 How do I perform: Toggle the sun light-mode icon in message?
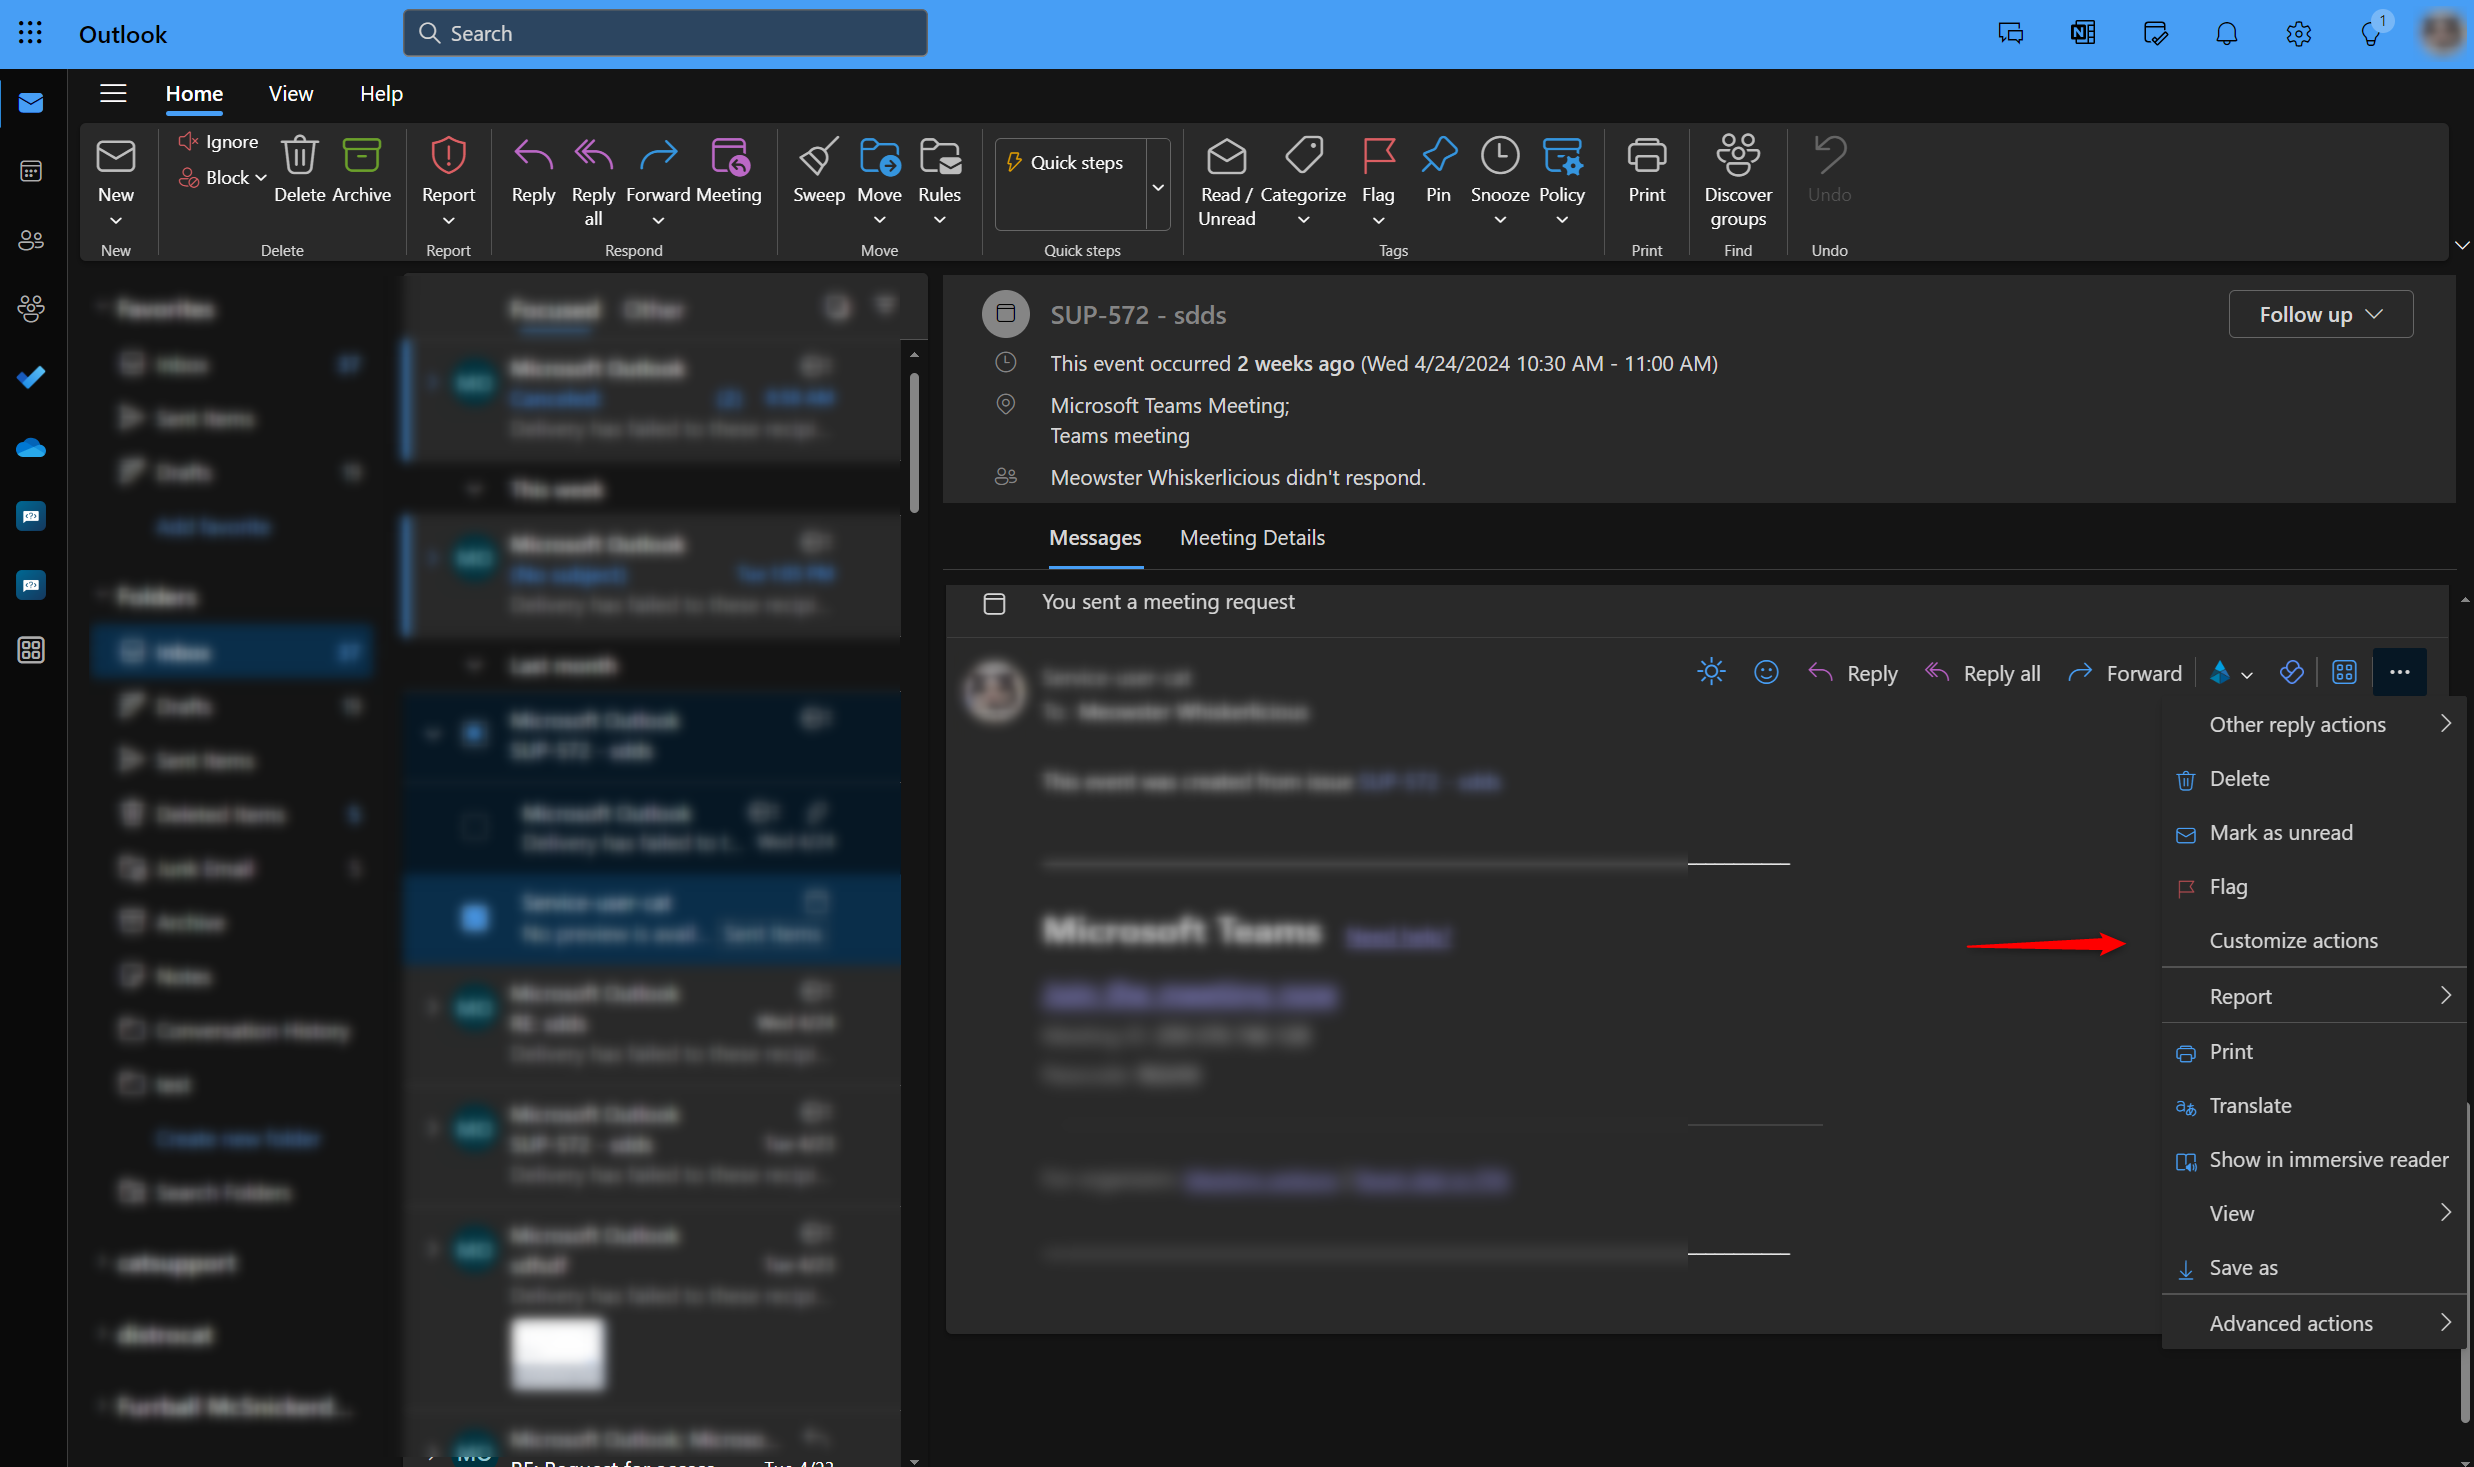pos(1711,673)
